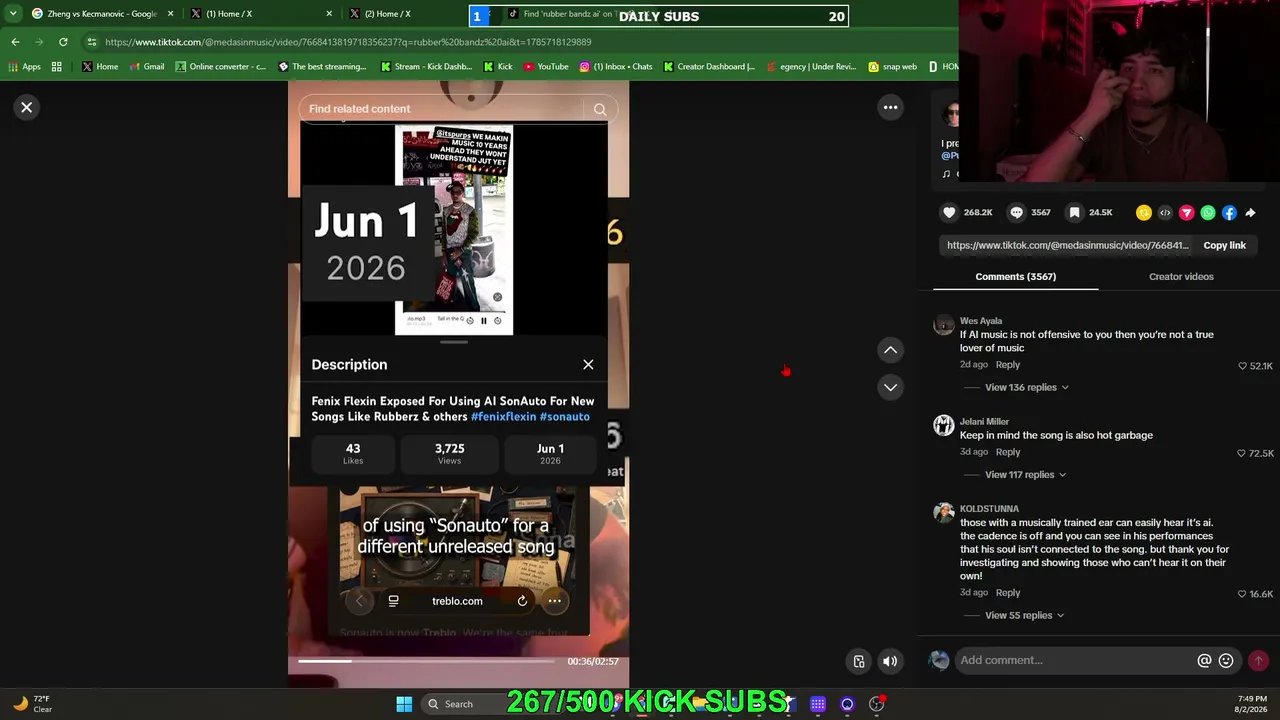Like KOLDSTUNNA's comment with 16.6K likes
The image size is (1280, 720).
pyautogui.click(x=1242, y=594)
